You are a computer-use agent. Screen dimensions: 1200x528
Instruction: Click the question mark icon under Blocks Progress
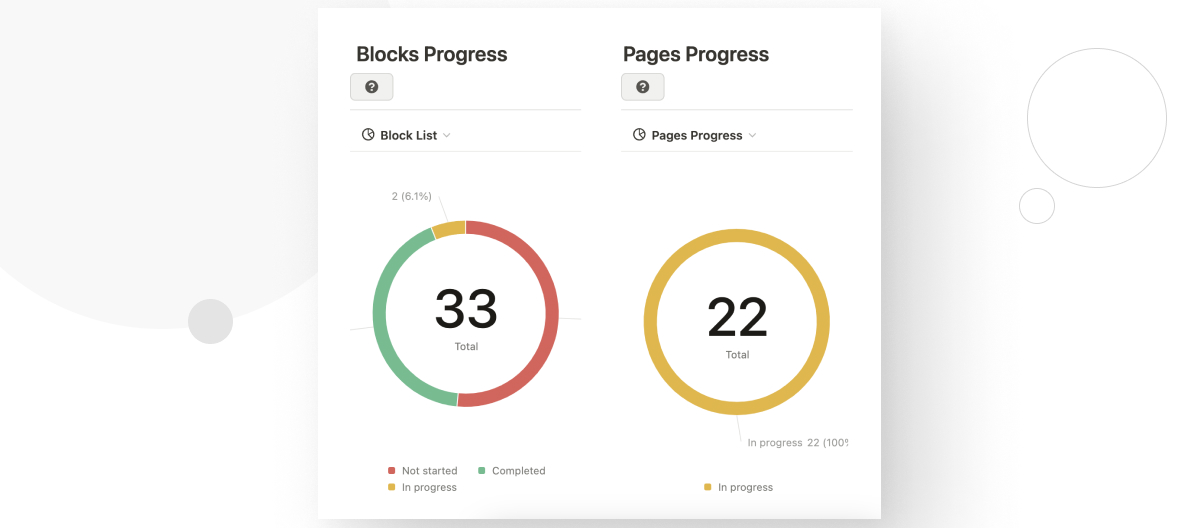(x=372, y=87)
